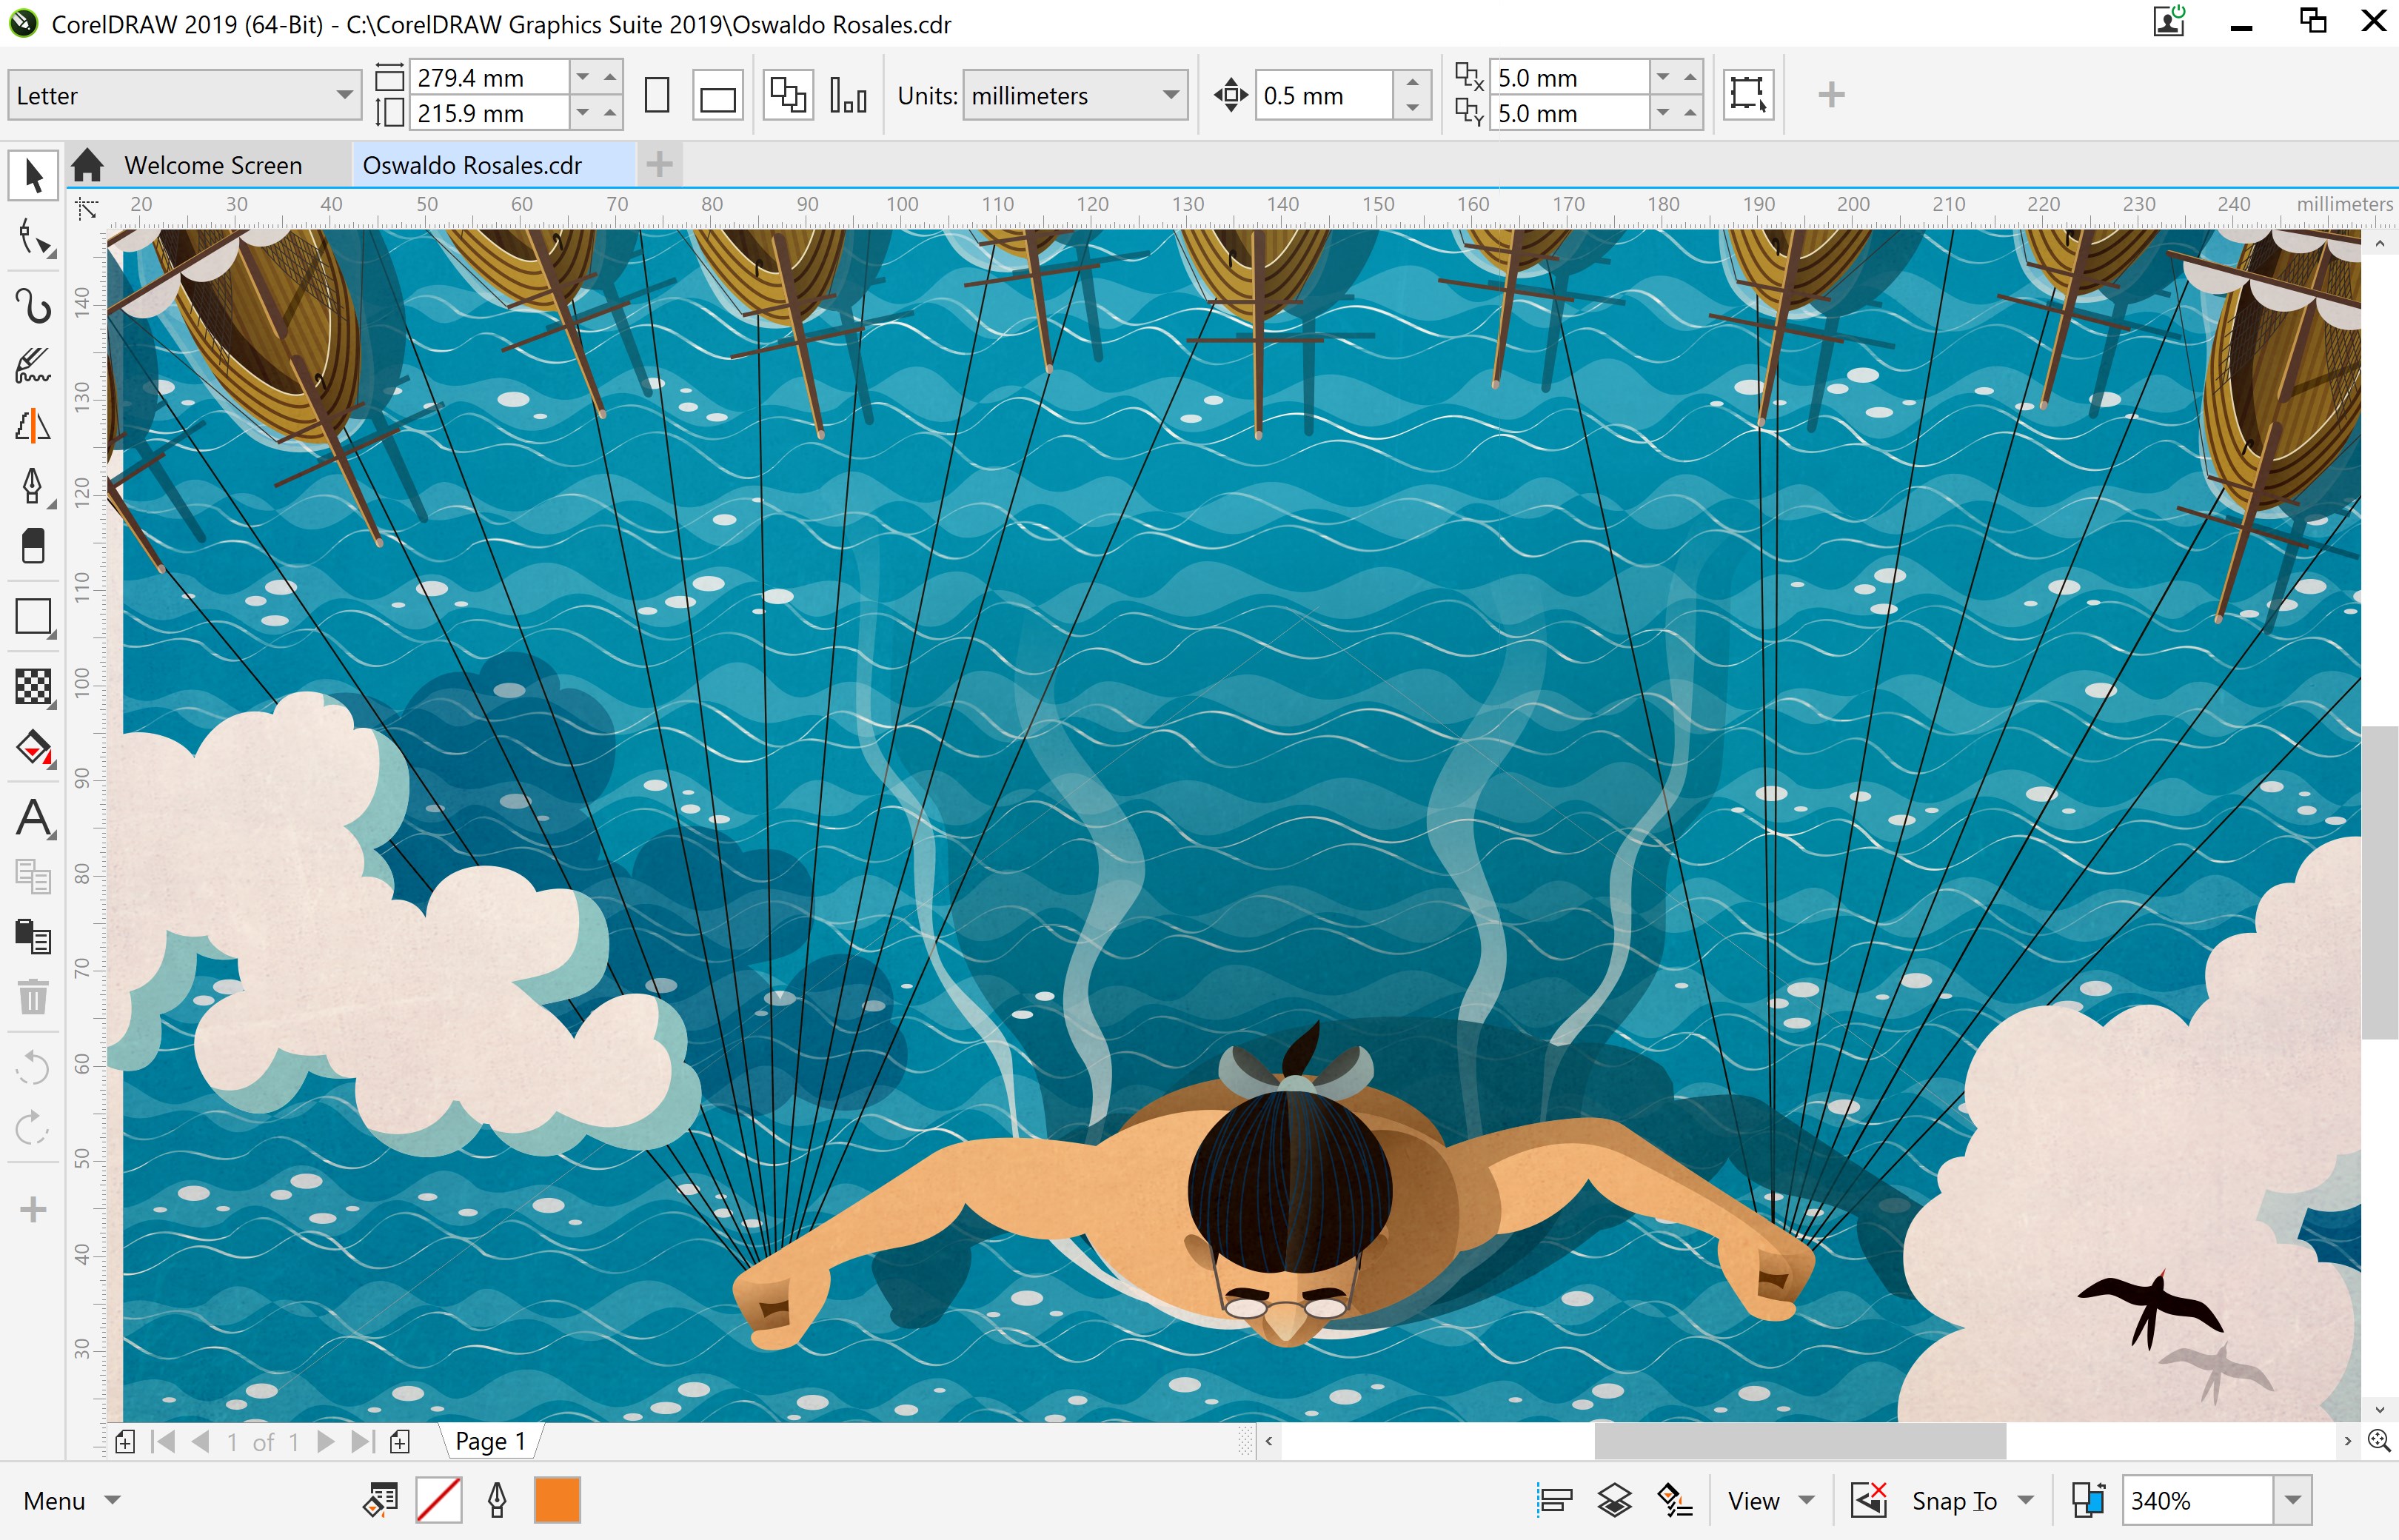Select the Rectangle tool
Screen dimensions: 2399x1540
coord(33,617)
